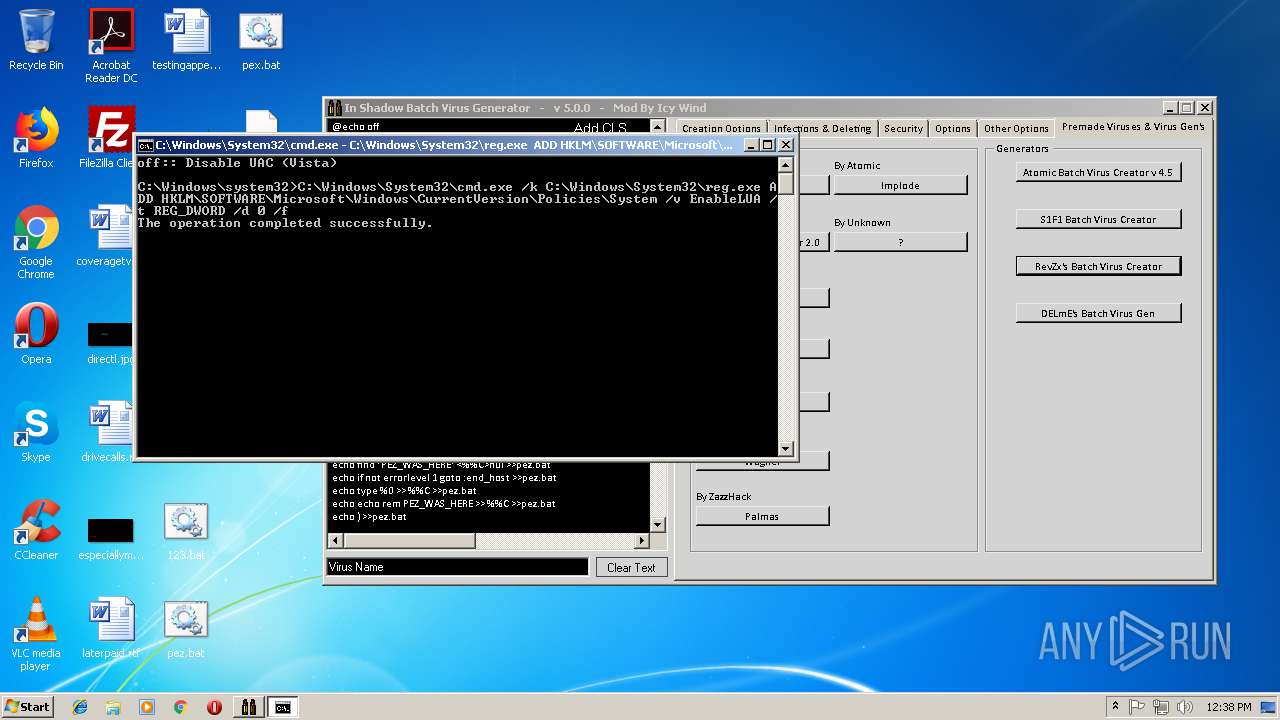This screenshot has width=1280, height=720.
Task: Open the Opera desktop shortcut
Action: point(36,334)
